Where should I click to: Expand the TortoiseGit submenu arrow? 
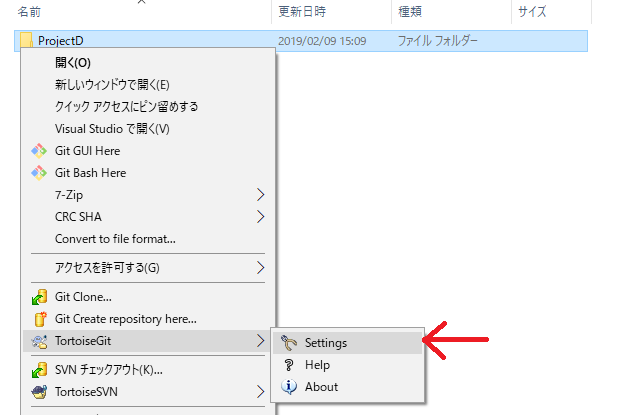tap(260, 341)
